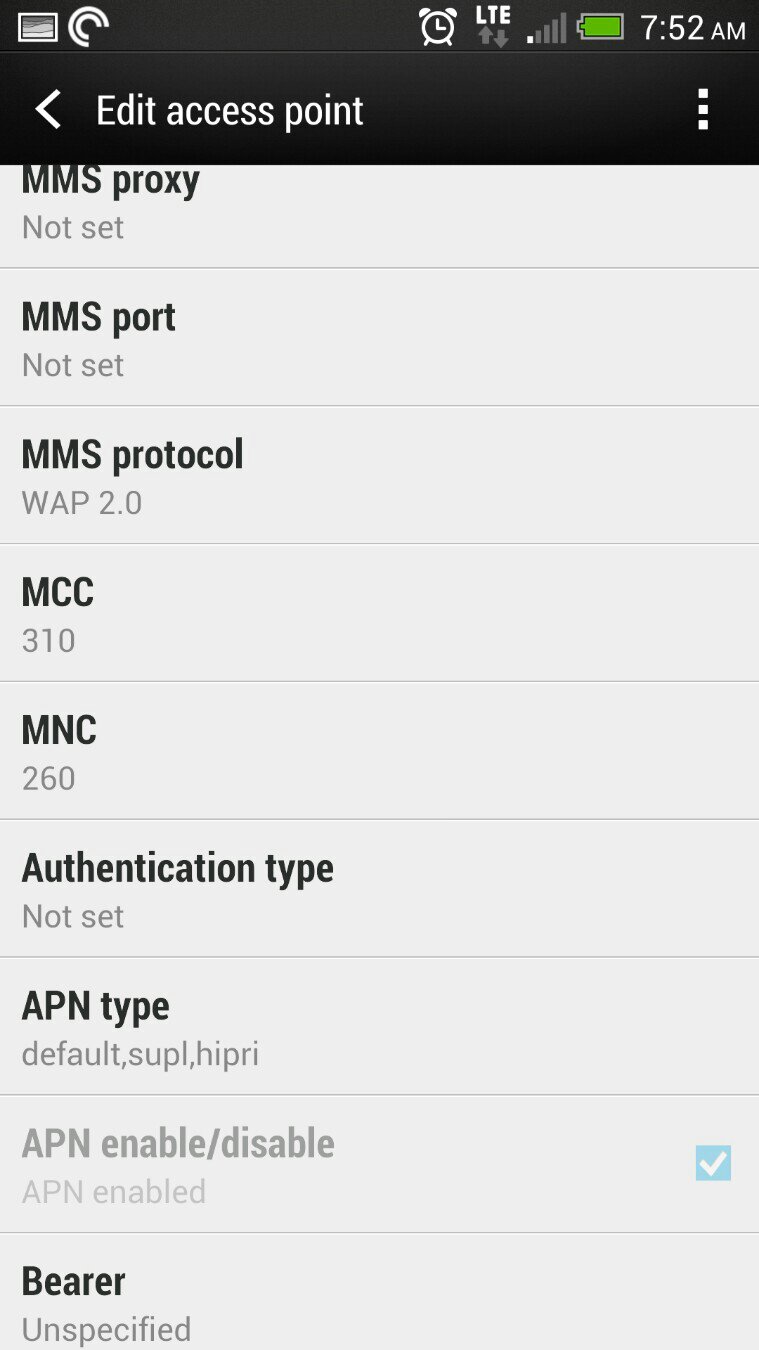This screenshot has height=1350, width=759.
Task: Tap the signal strength bars icon
Action: (x=547, y=28)
